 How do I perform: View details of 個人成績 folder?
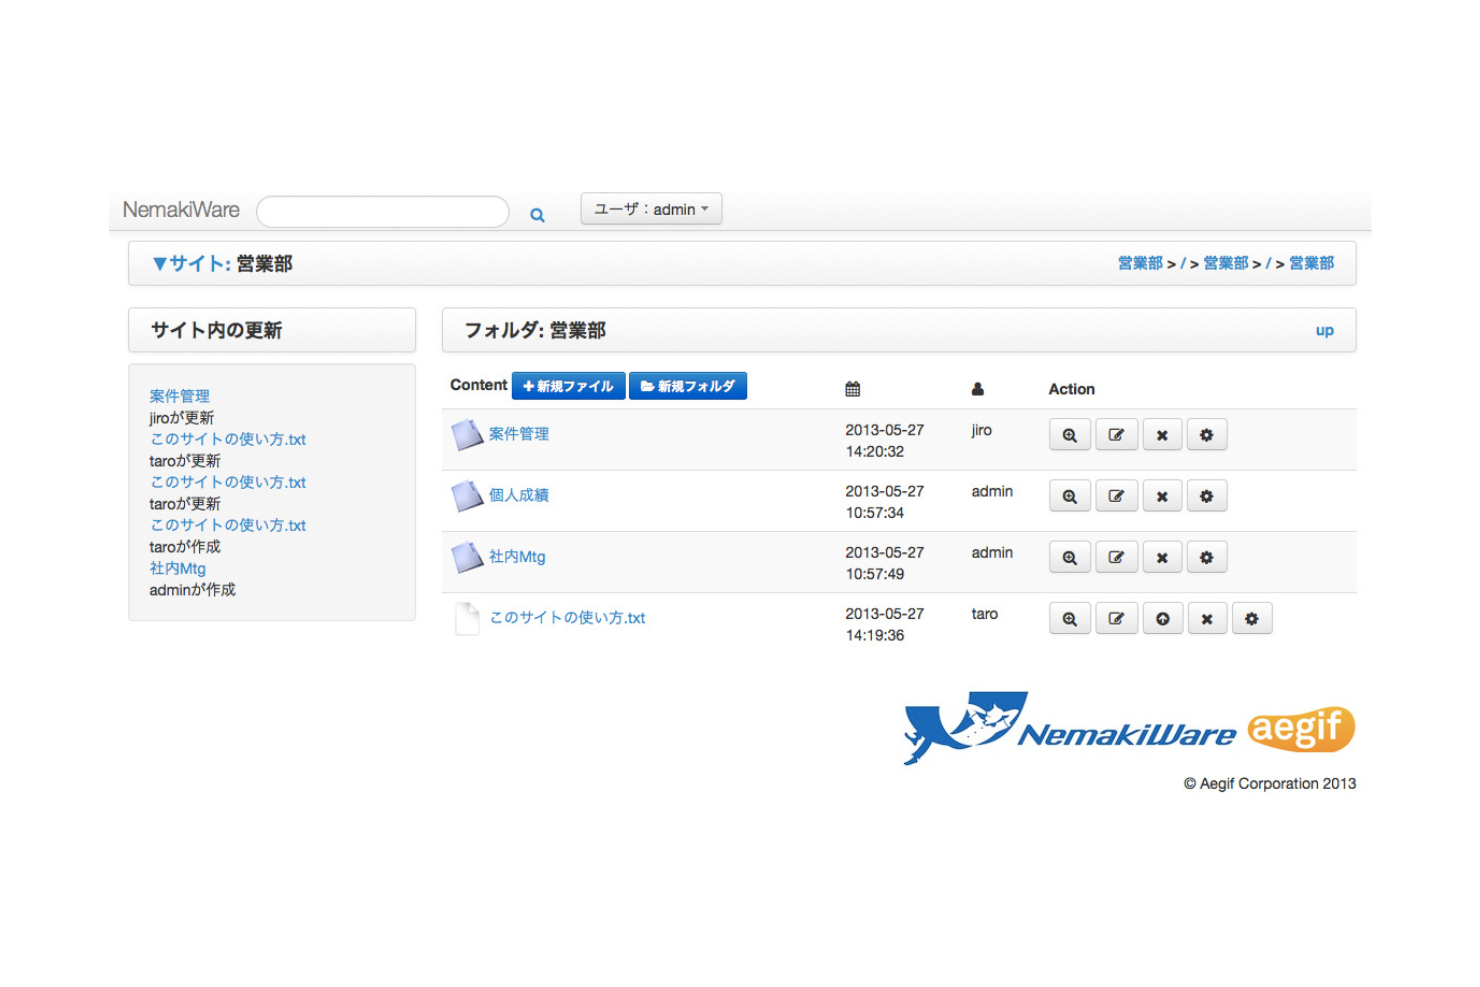(1070, 496)
